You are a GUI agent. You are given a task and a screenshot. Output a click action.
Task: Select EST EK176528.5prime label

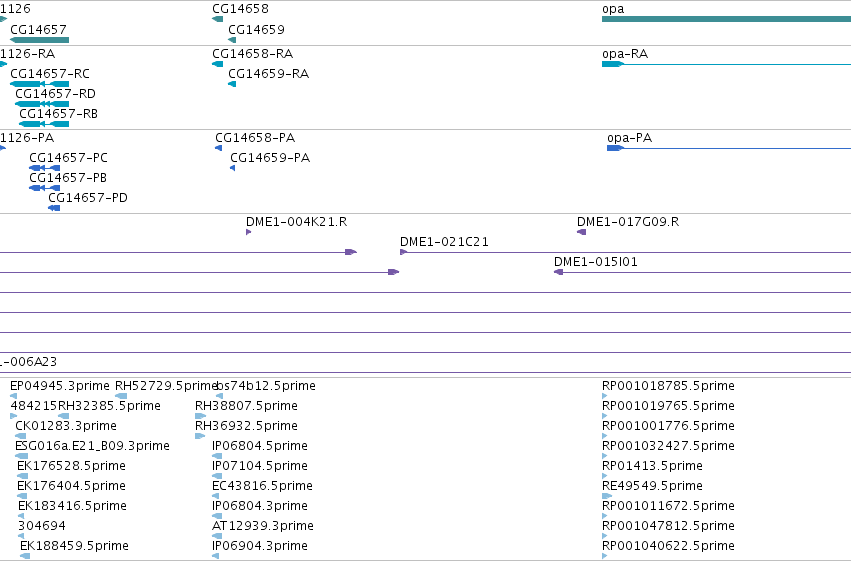coord(71,466)
